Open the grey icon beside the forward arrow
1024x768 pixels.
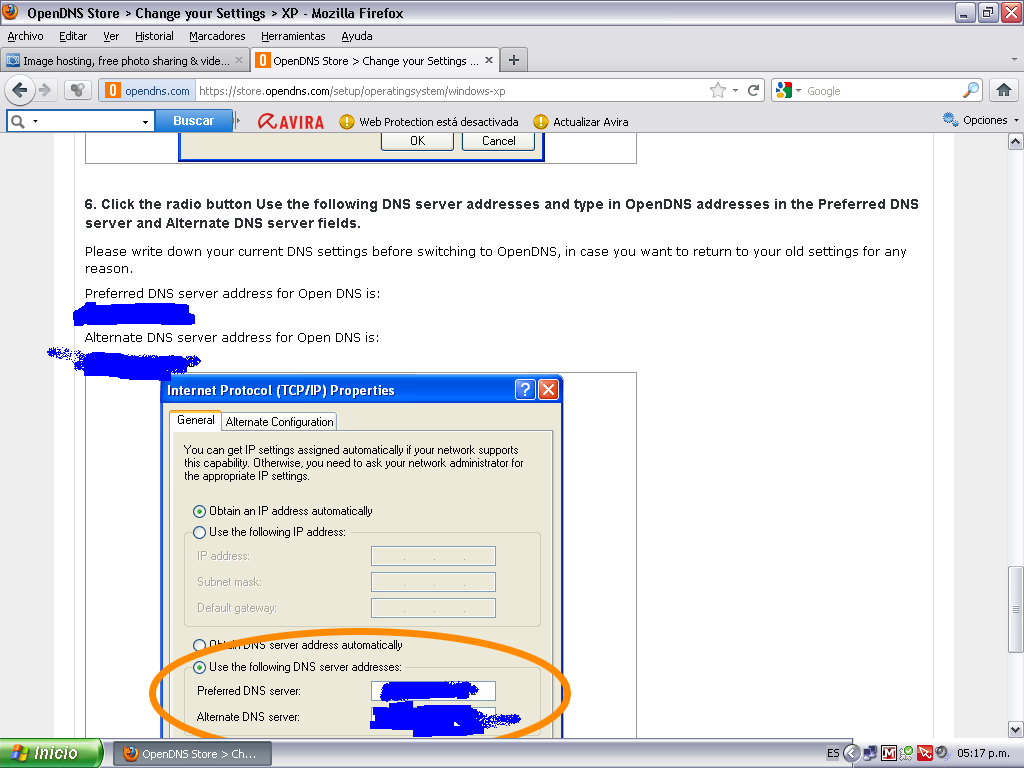78,90
